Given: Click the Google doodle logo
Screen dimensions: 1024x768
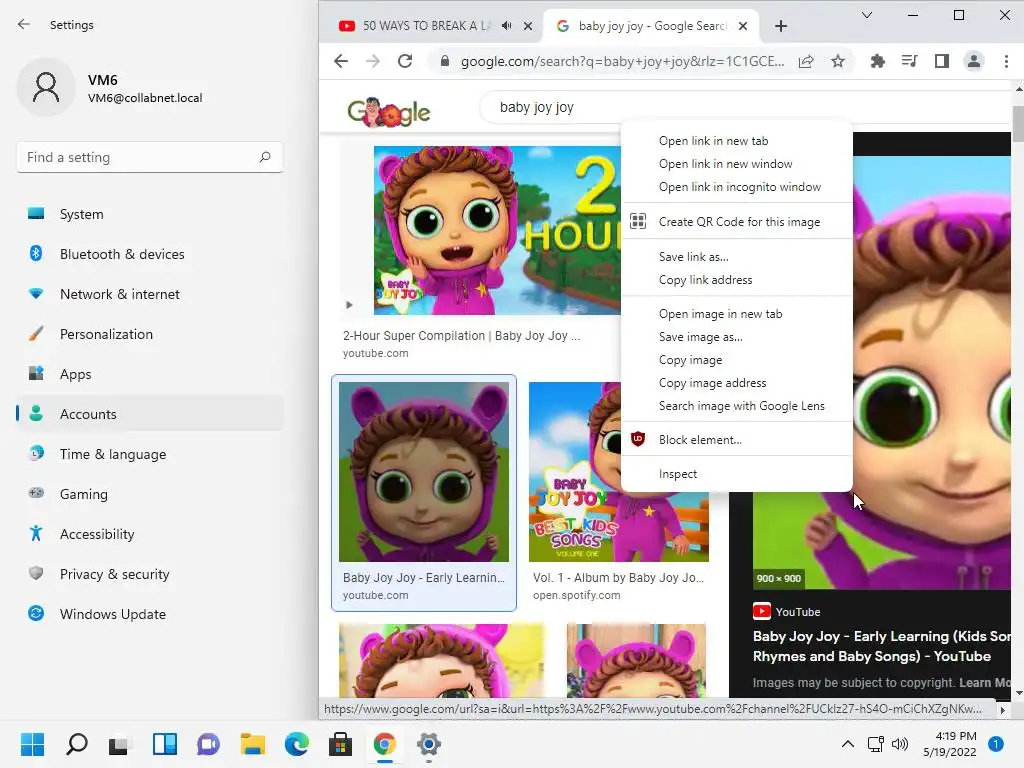Looking at the screenshot, I should pyautogui.click(x=389, y=112).
